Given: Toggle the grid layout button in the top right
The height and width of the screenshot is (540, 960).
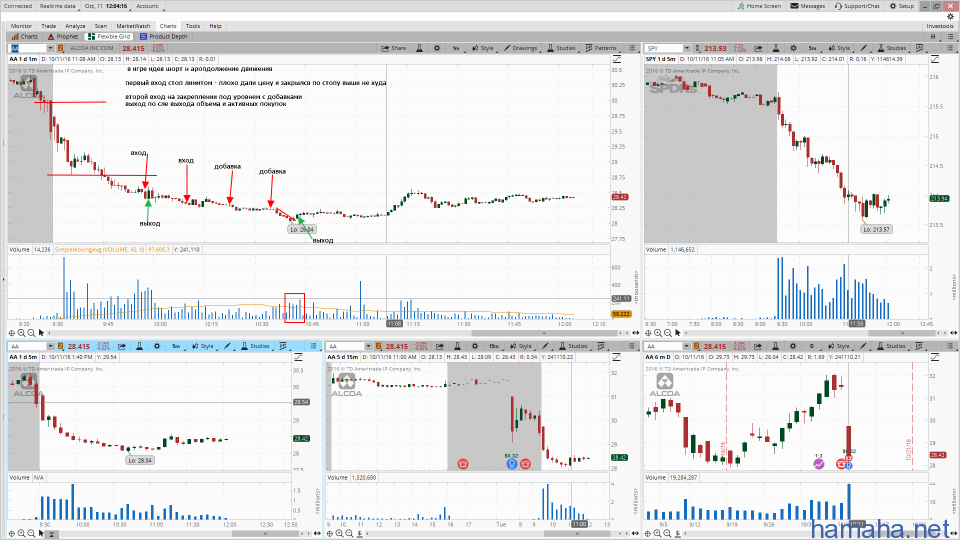Looking at the screenshot, I should point(934,37).
